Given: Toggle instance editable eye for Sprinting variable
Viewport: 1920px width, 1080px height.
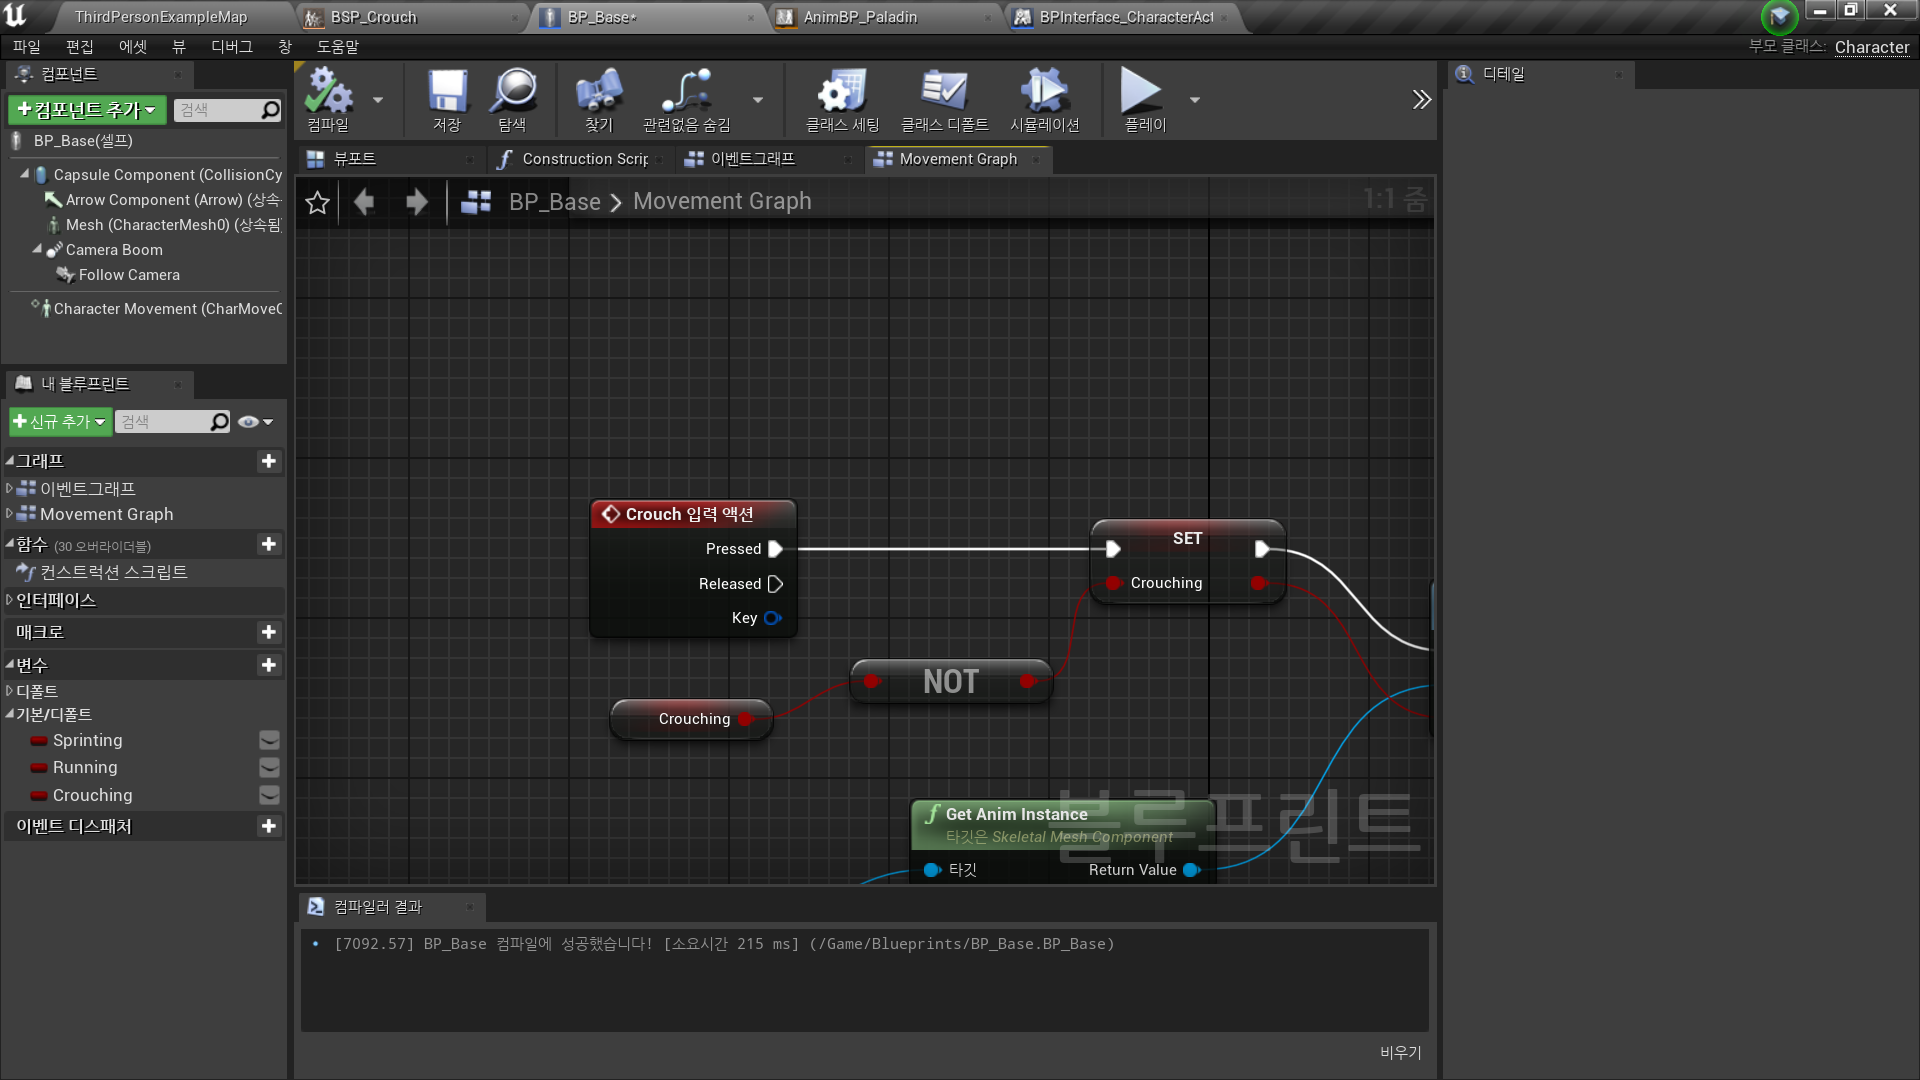Looking at the screenshot, I should 268,740.
